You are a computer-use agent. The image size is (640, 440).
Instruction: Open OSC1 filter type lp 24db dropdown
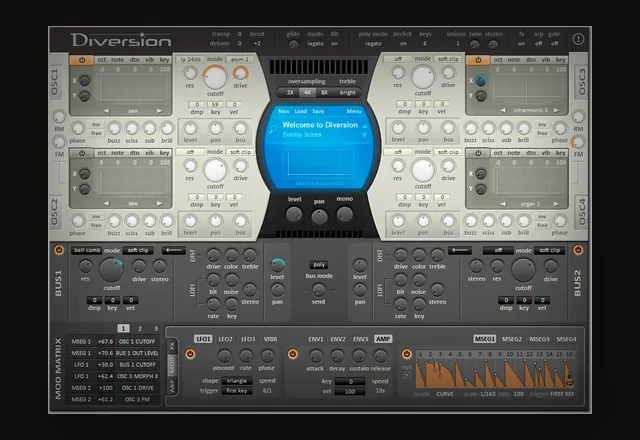pos(191,59)
